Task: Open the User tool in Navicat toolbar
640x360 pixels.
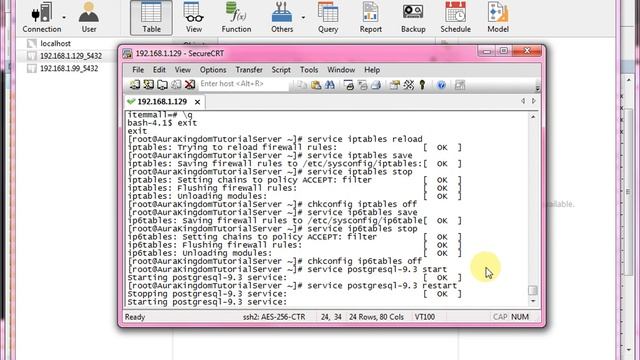Action: (89, 18)
